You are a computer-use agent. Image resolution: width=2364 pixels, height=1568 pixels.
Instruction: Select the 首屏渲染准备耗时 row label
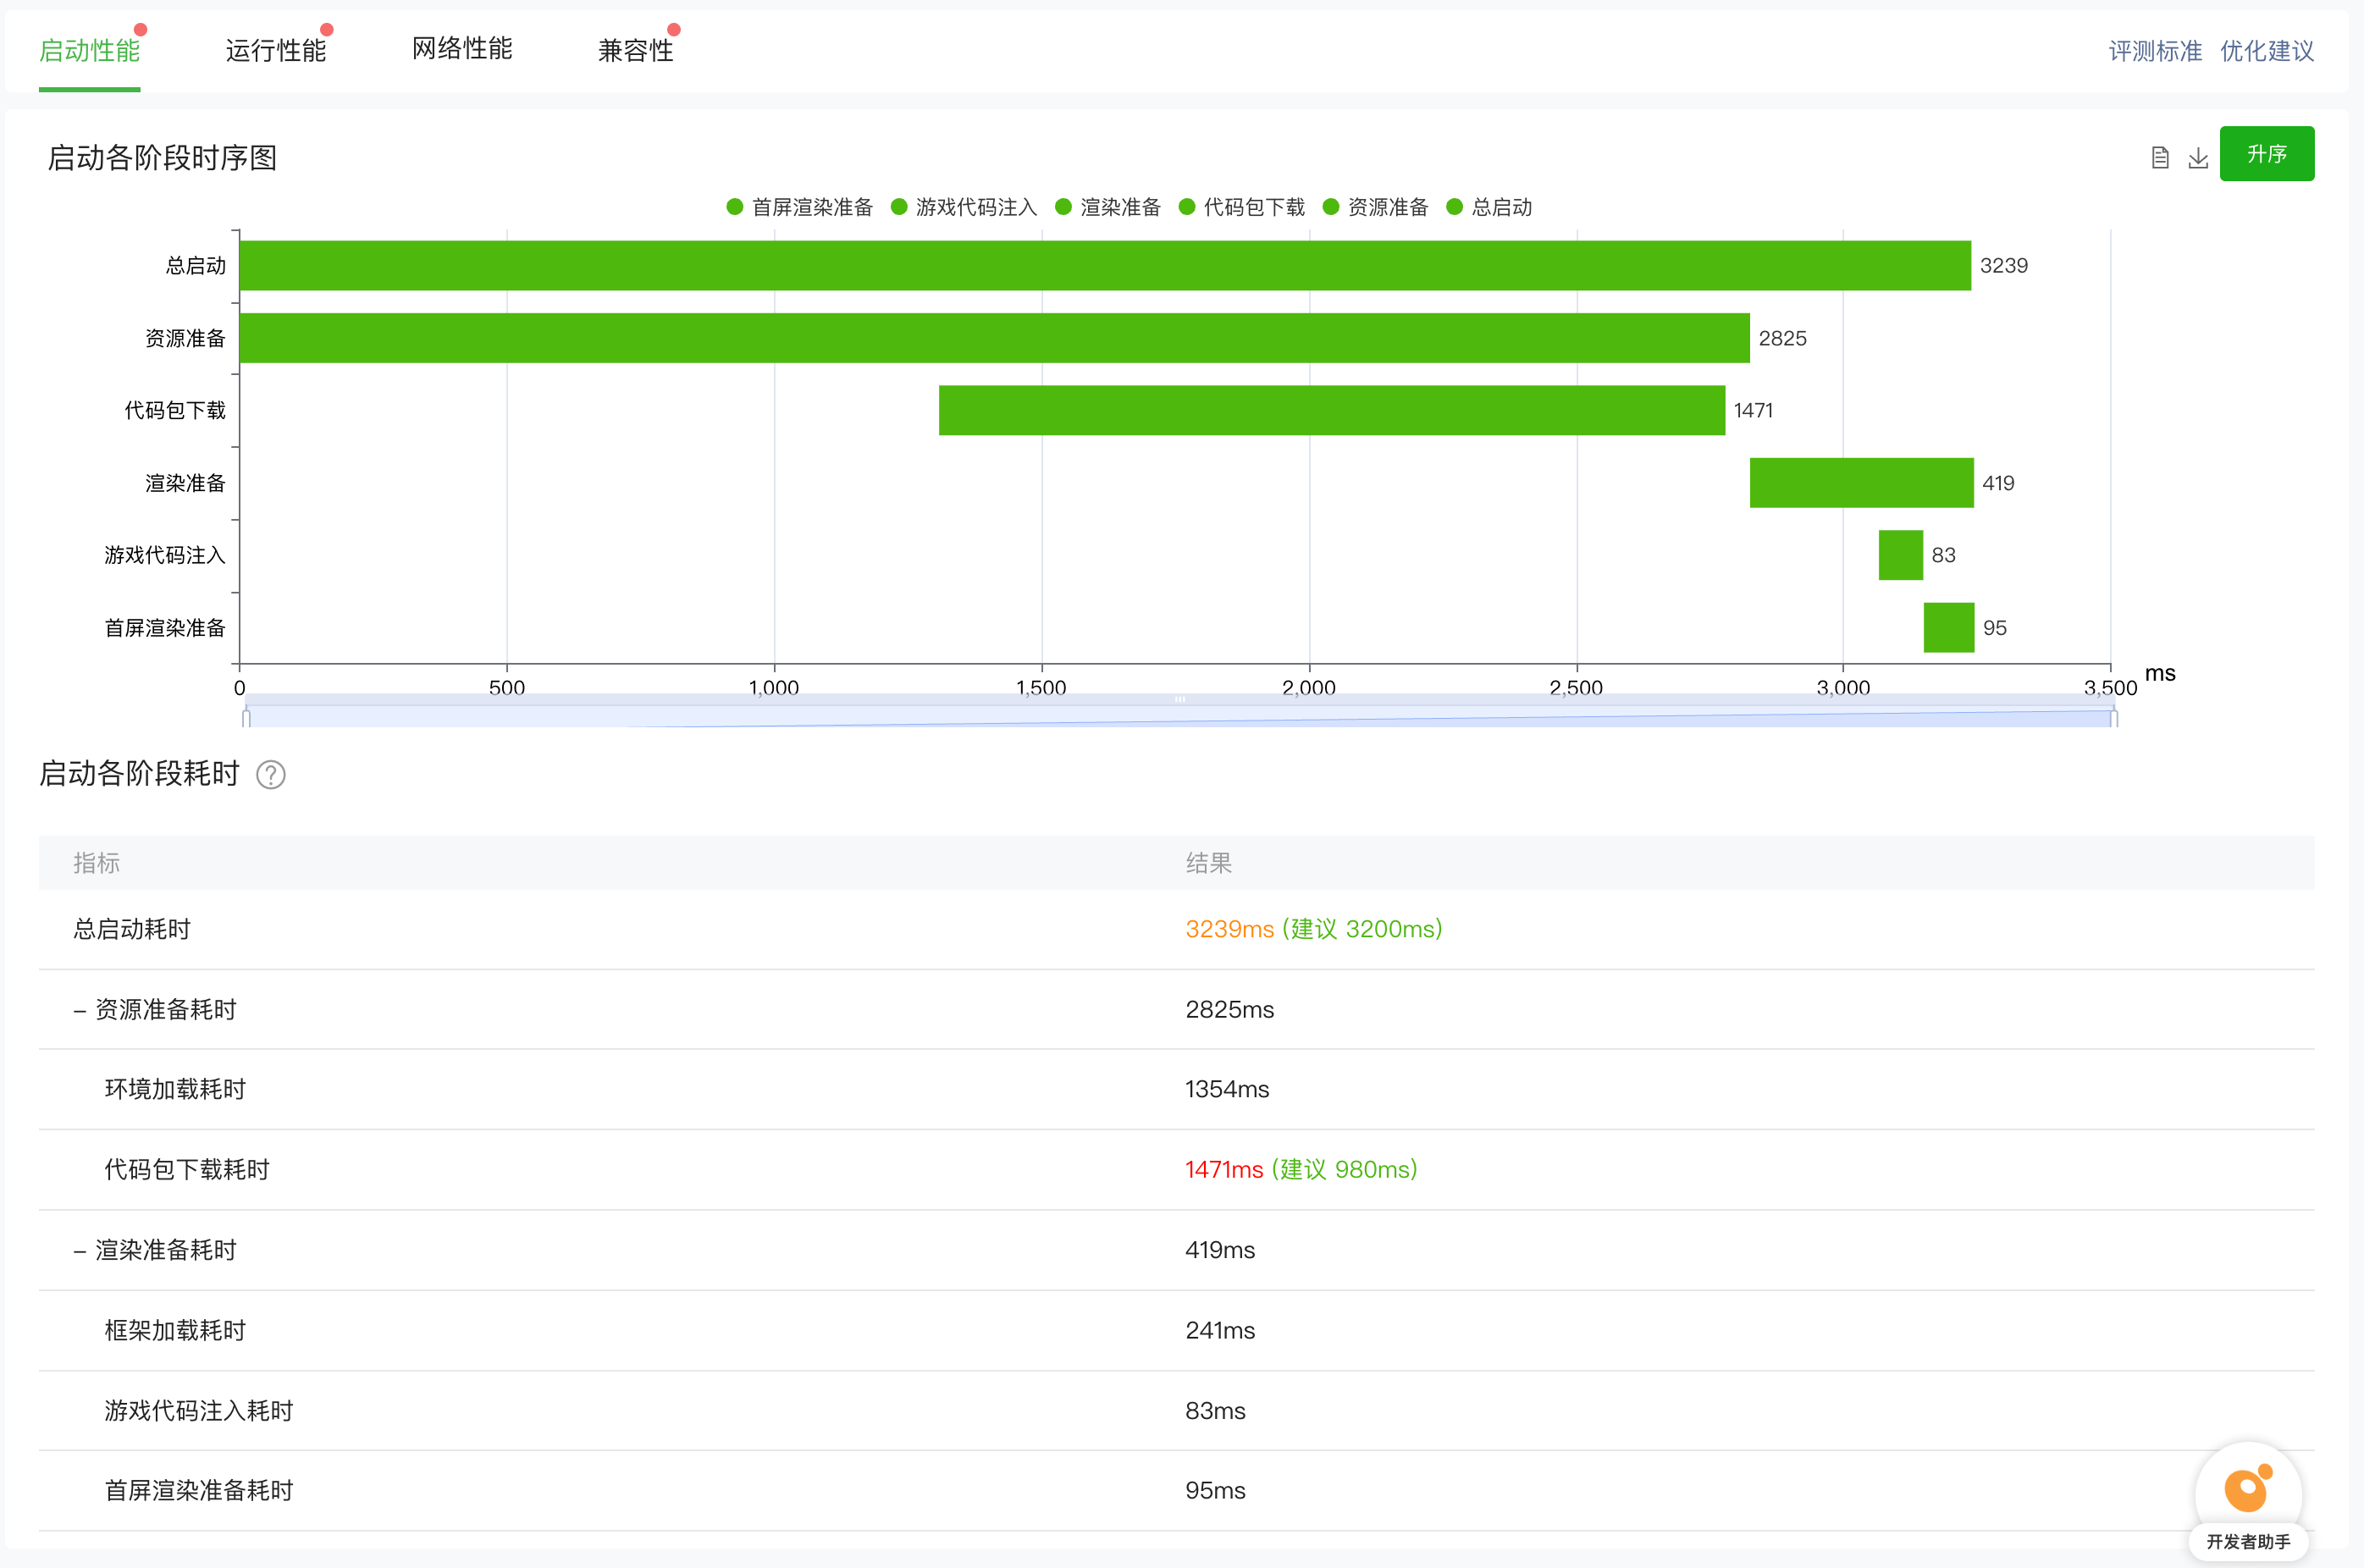[x=199, y=1491]
